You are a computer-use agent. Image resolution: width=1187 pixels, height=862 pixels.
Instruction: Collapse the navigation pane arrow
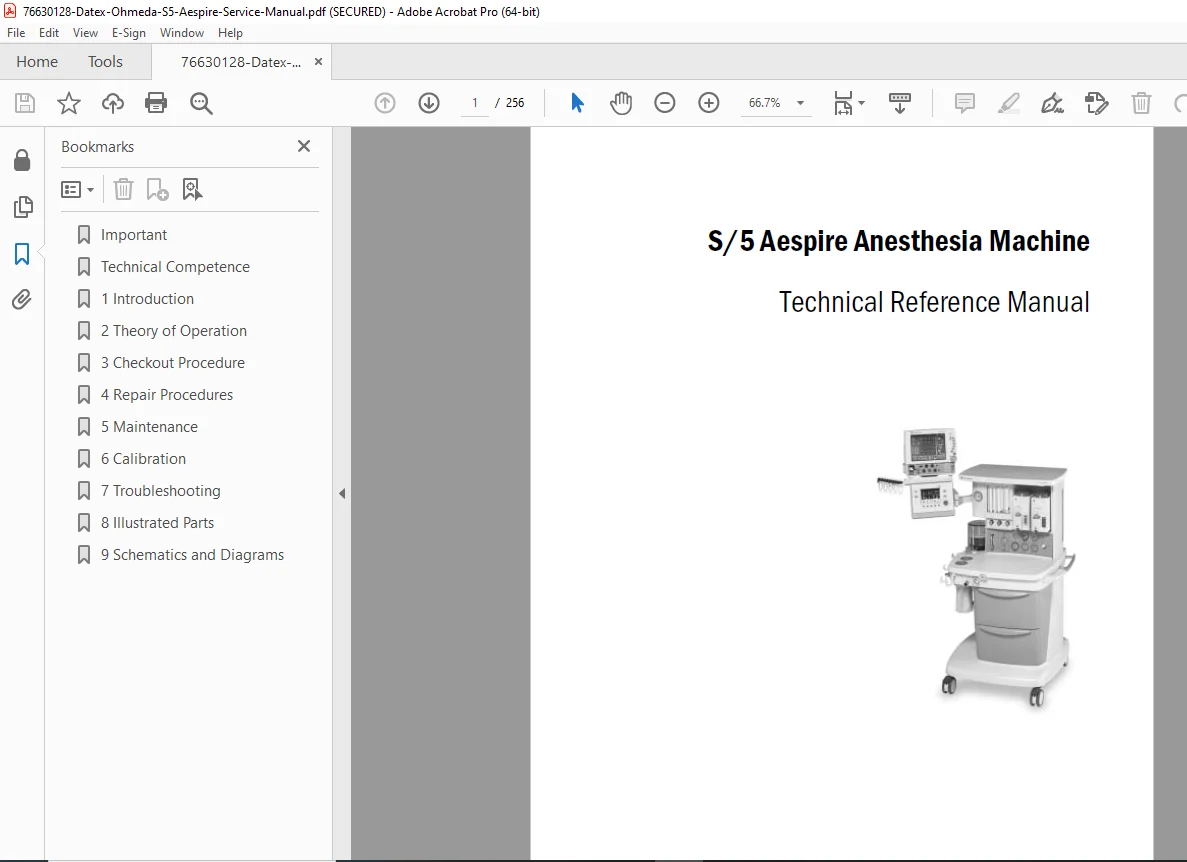point(341,493)
